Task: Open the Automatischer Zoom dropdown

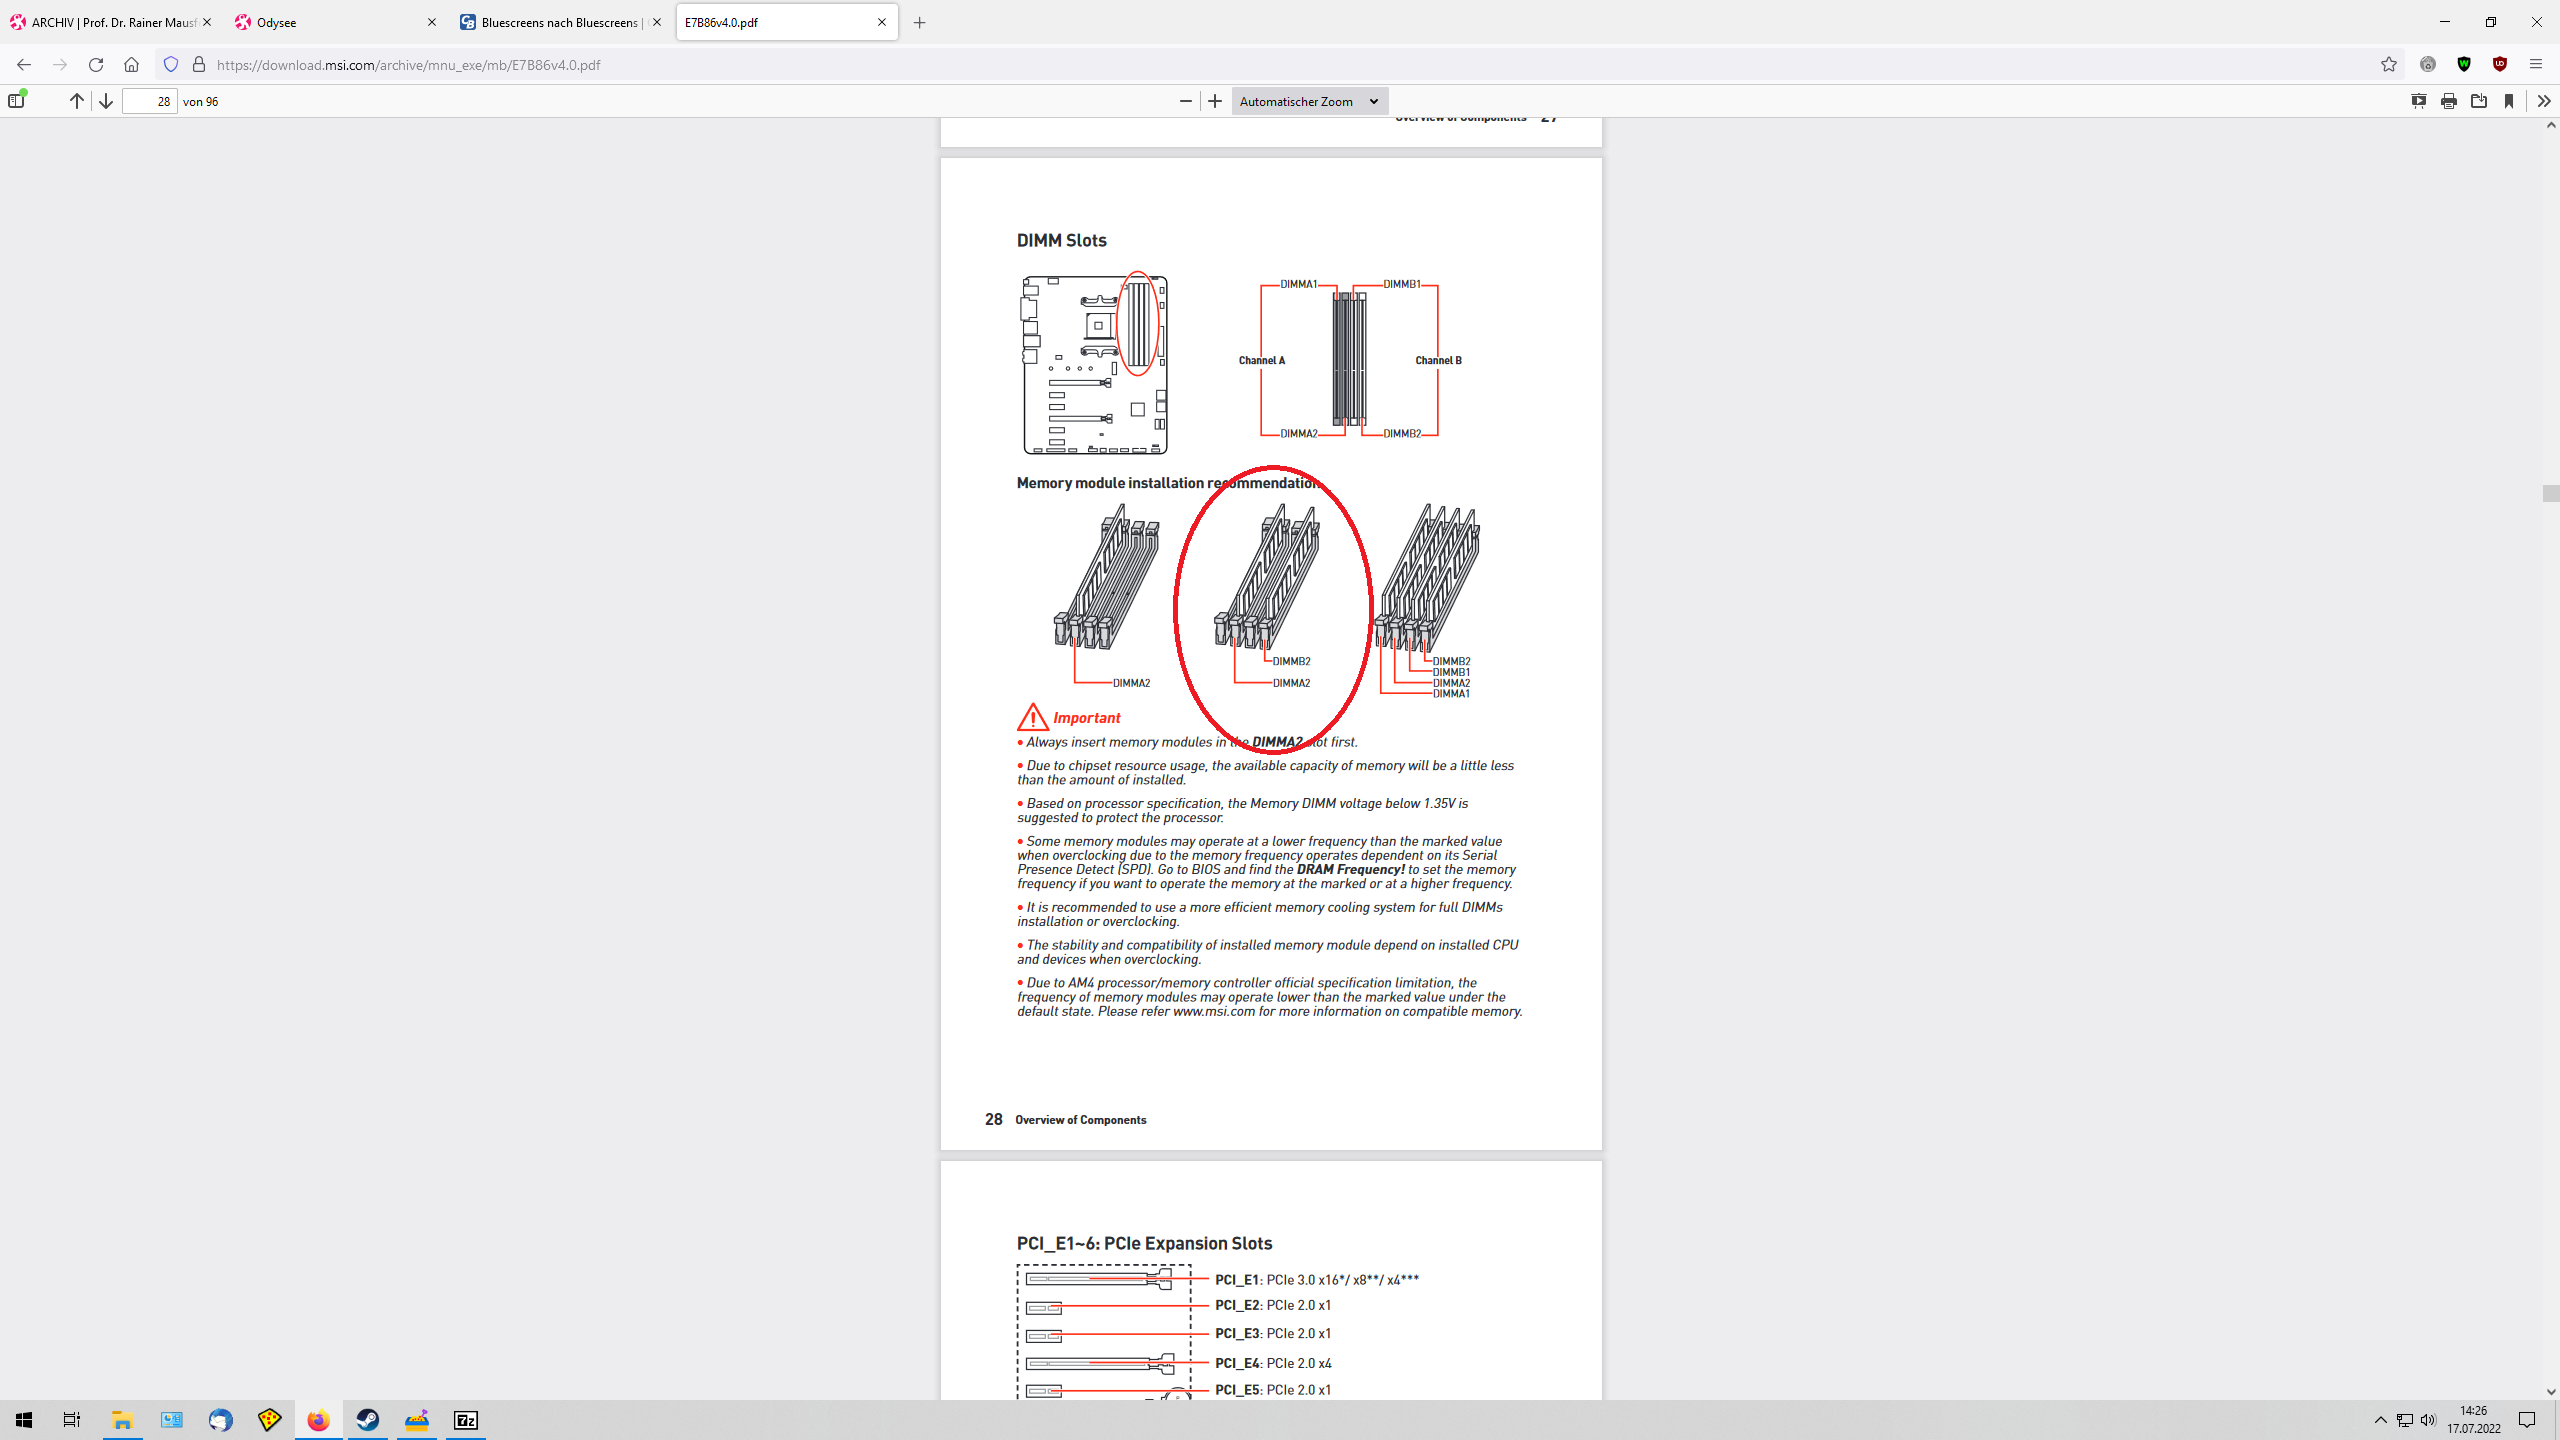Action: coord(1309,101)
